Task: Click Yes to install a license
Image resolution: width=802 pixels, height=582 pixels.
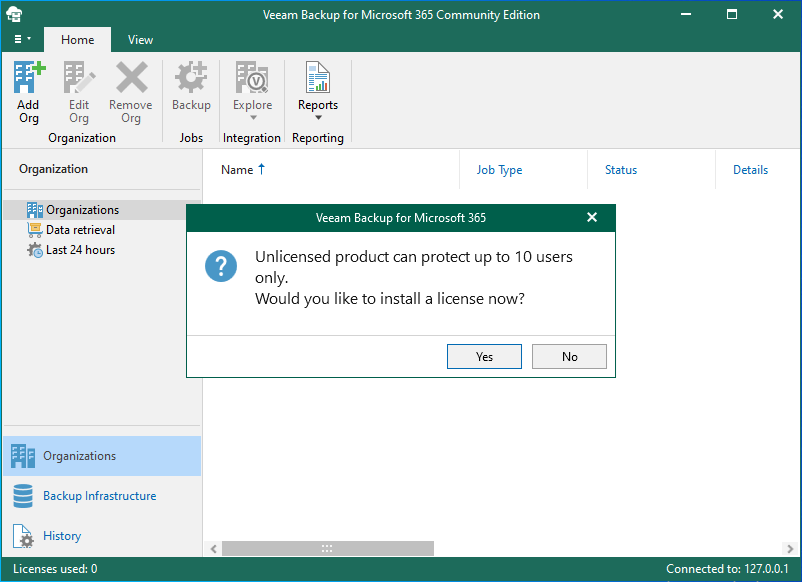Action: (484, 356)
